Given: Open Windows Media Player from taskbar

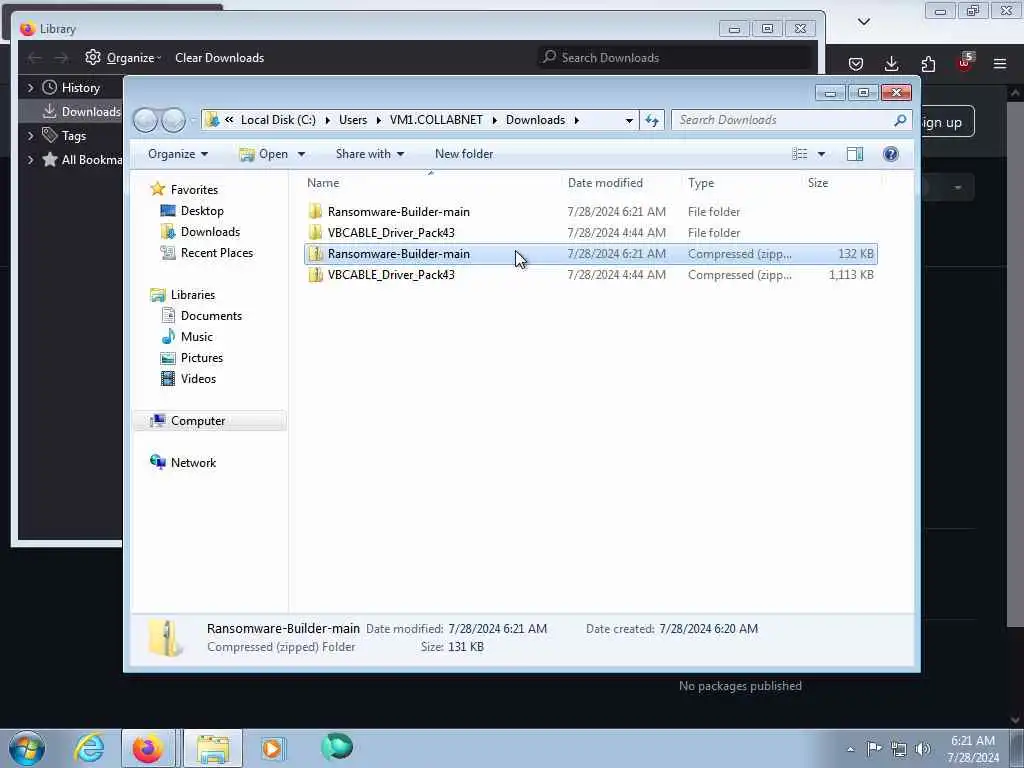Looking at the screenshot, I should click(x=272, y=748).
